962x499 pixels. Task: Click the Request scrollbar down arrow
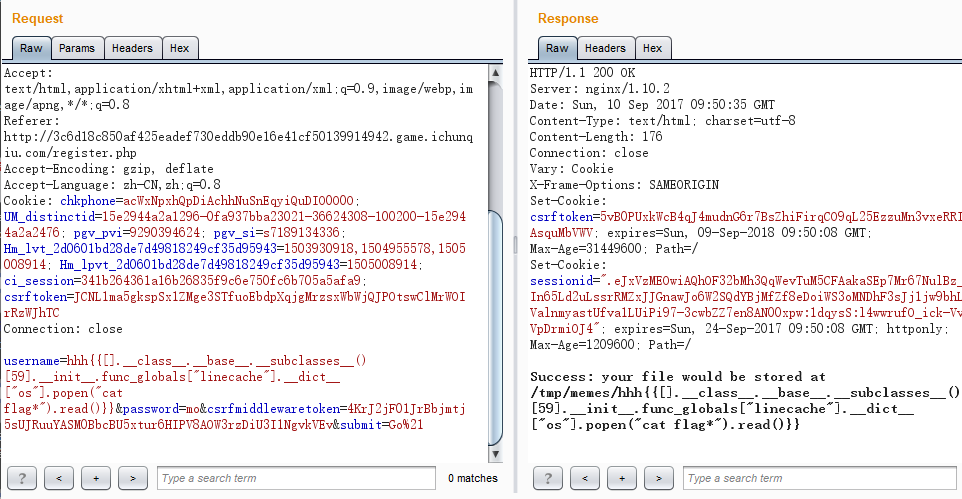click(x=496, y=454)
